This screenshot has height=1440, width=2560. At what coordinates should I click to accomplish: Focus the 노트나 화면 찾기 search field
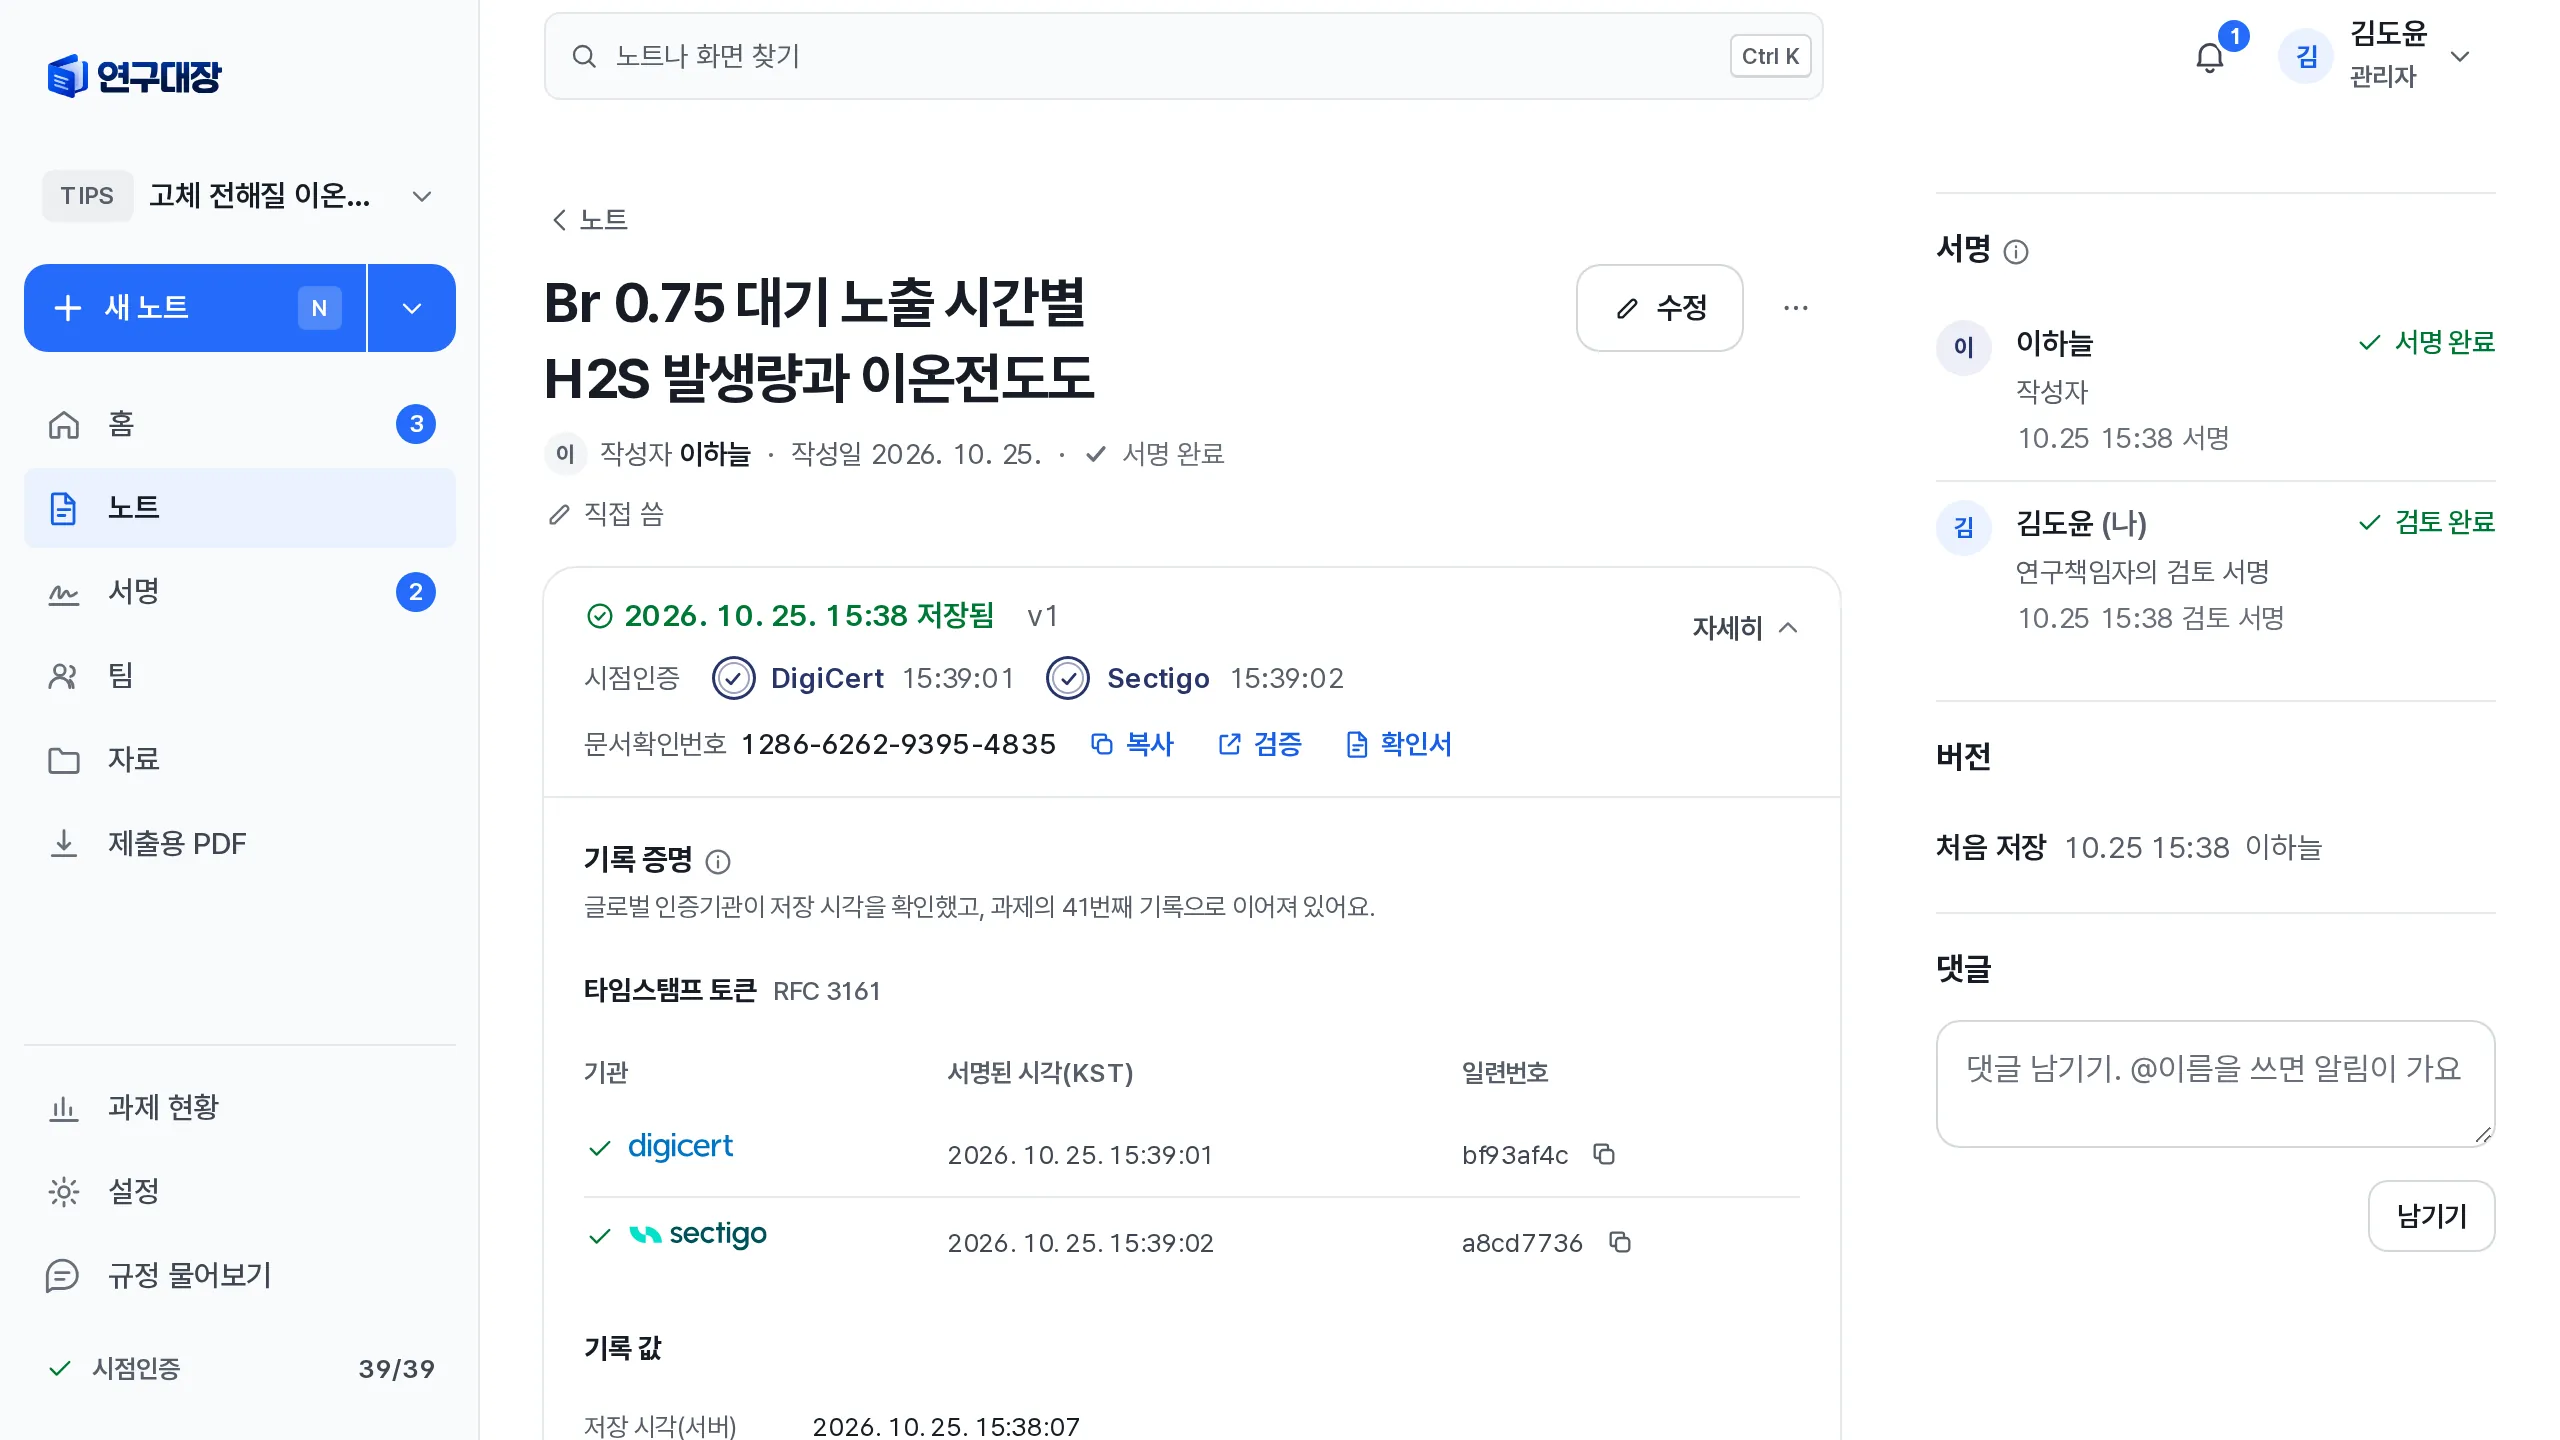(x=1184, y=56)
